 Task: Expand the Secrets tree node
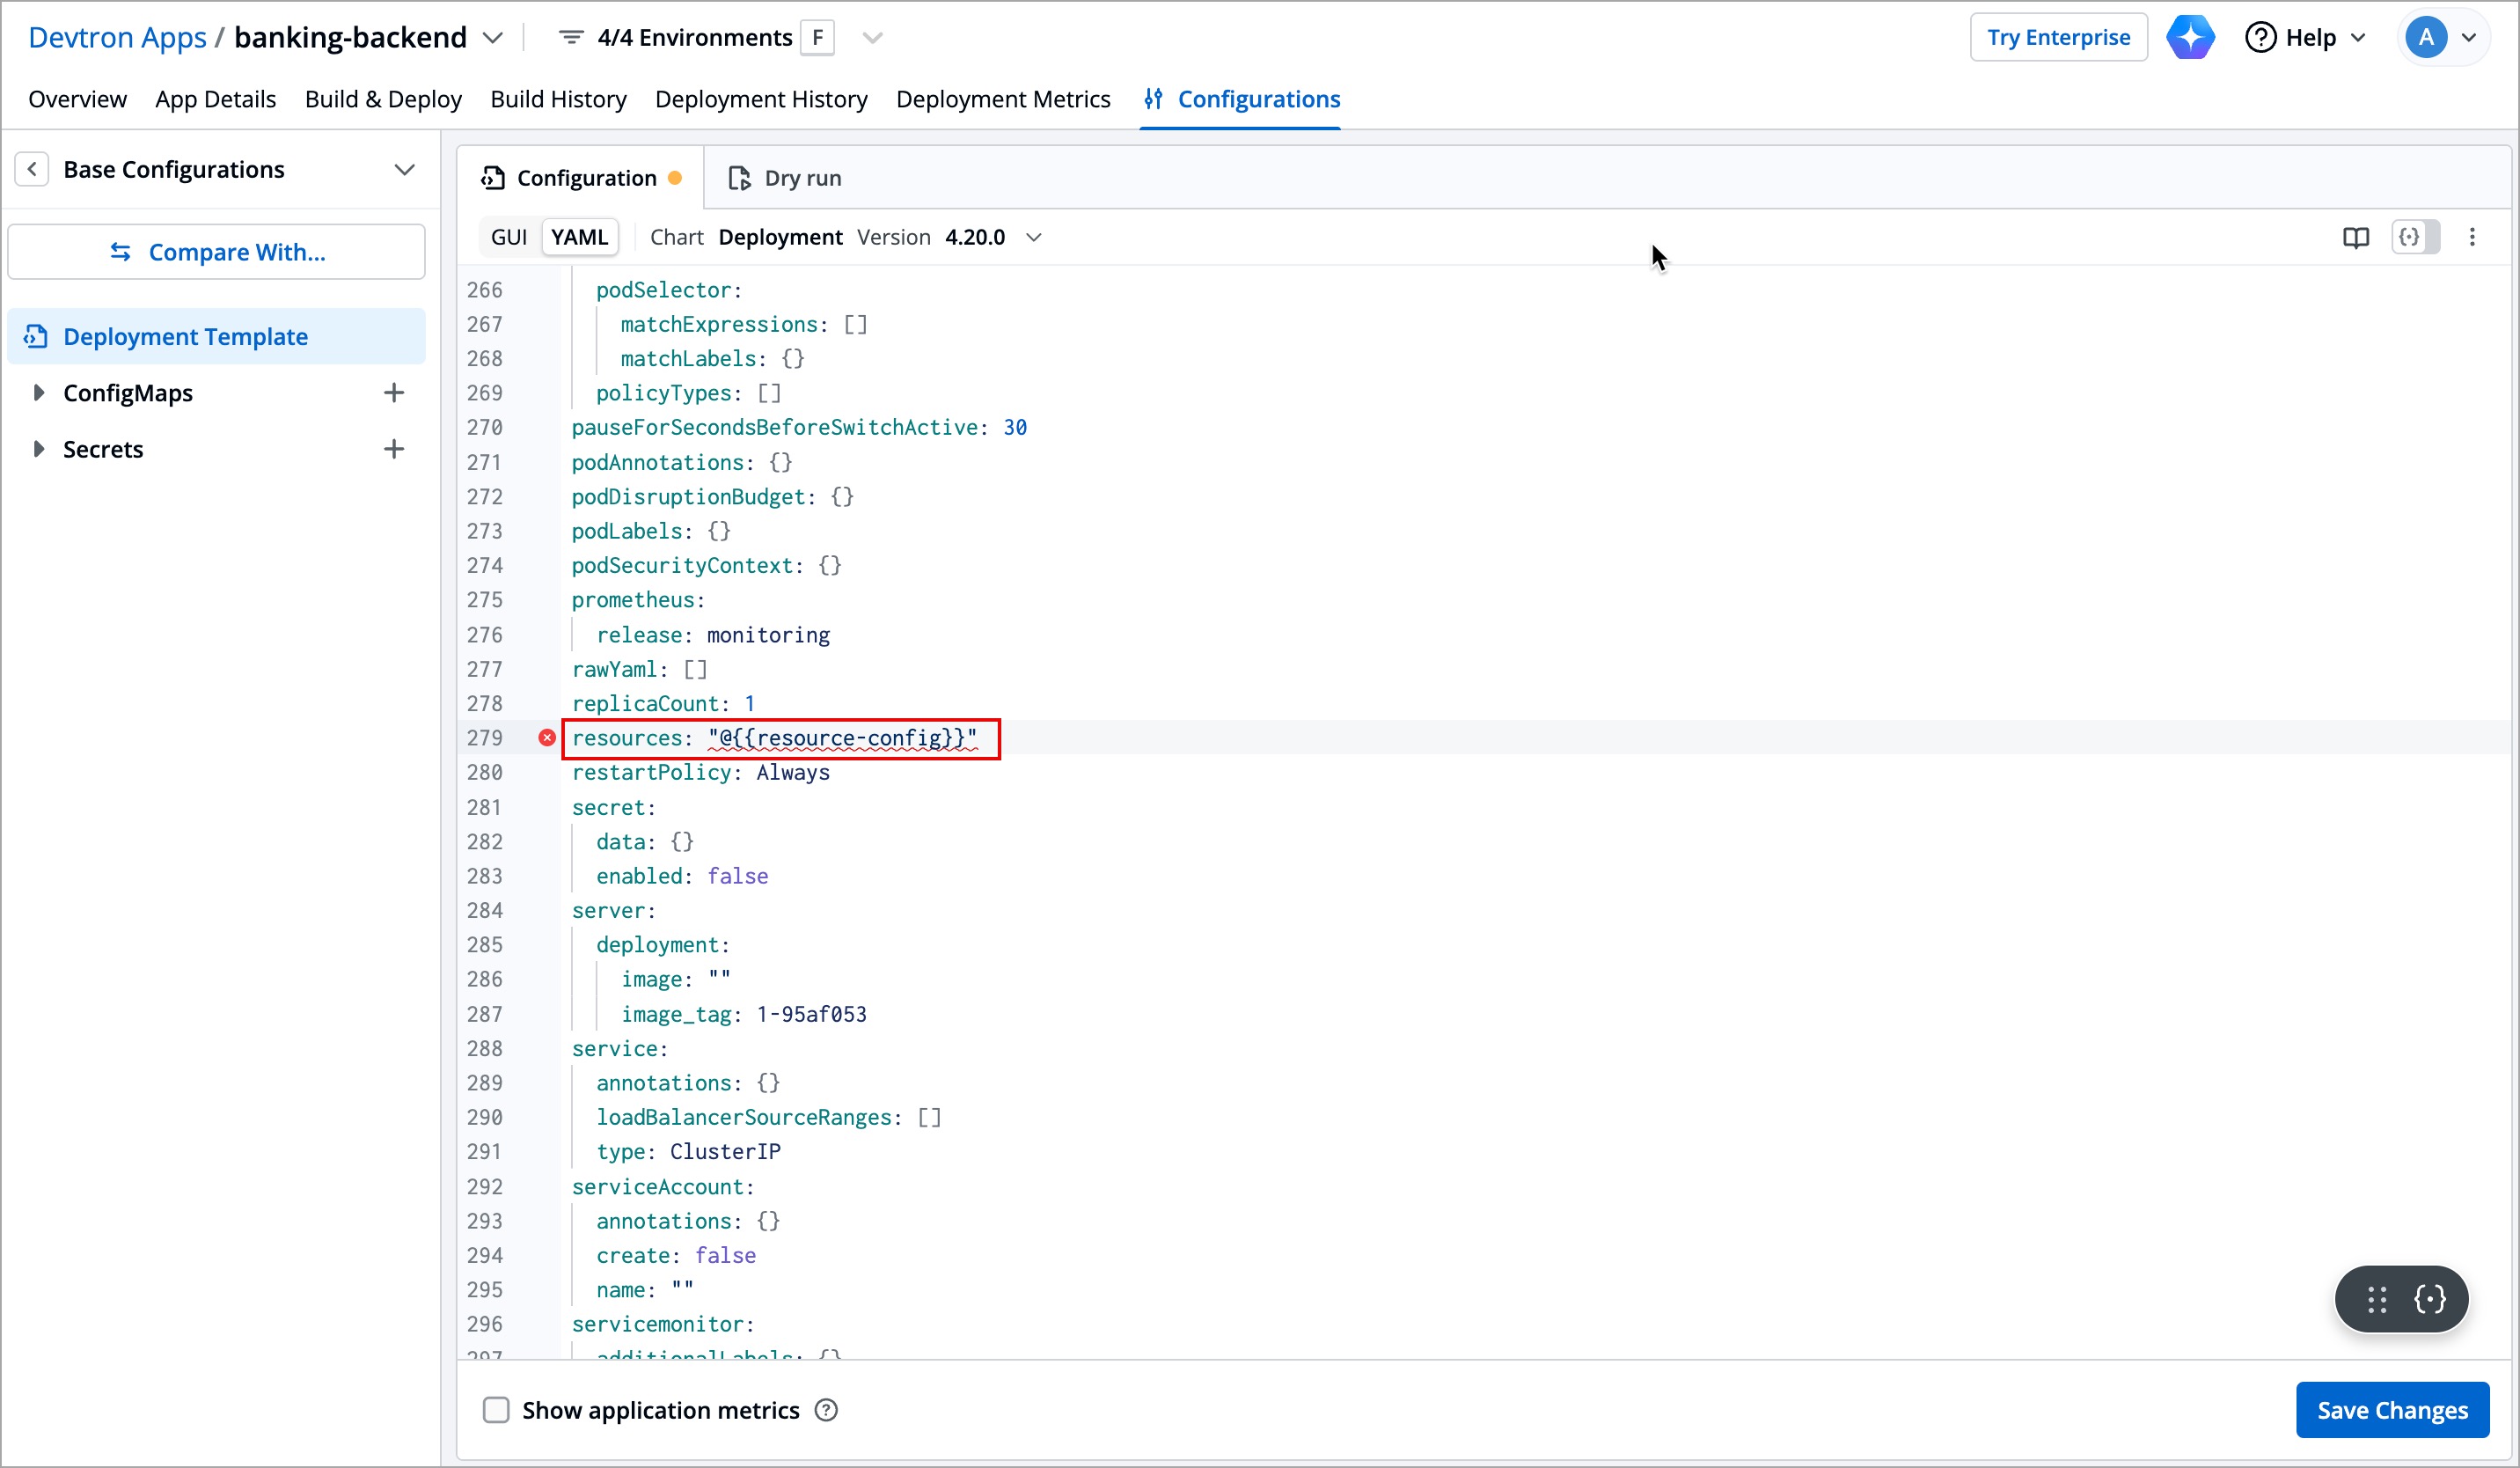click(x=38, y=449)
